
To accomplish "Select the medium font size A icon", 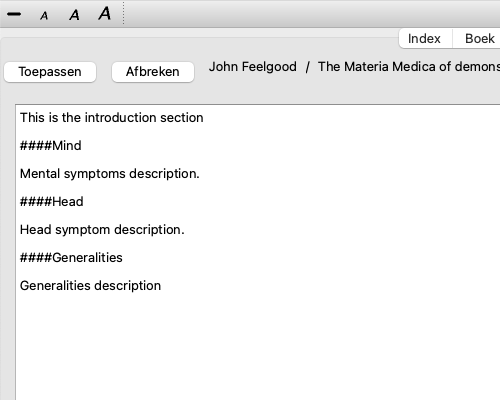I will pyautogui.click(x=74, y=15).
